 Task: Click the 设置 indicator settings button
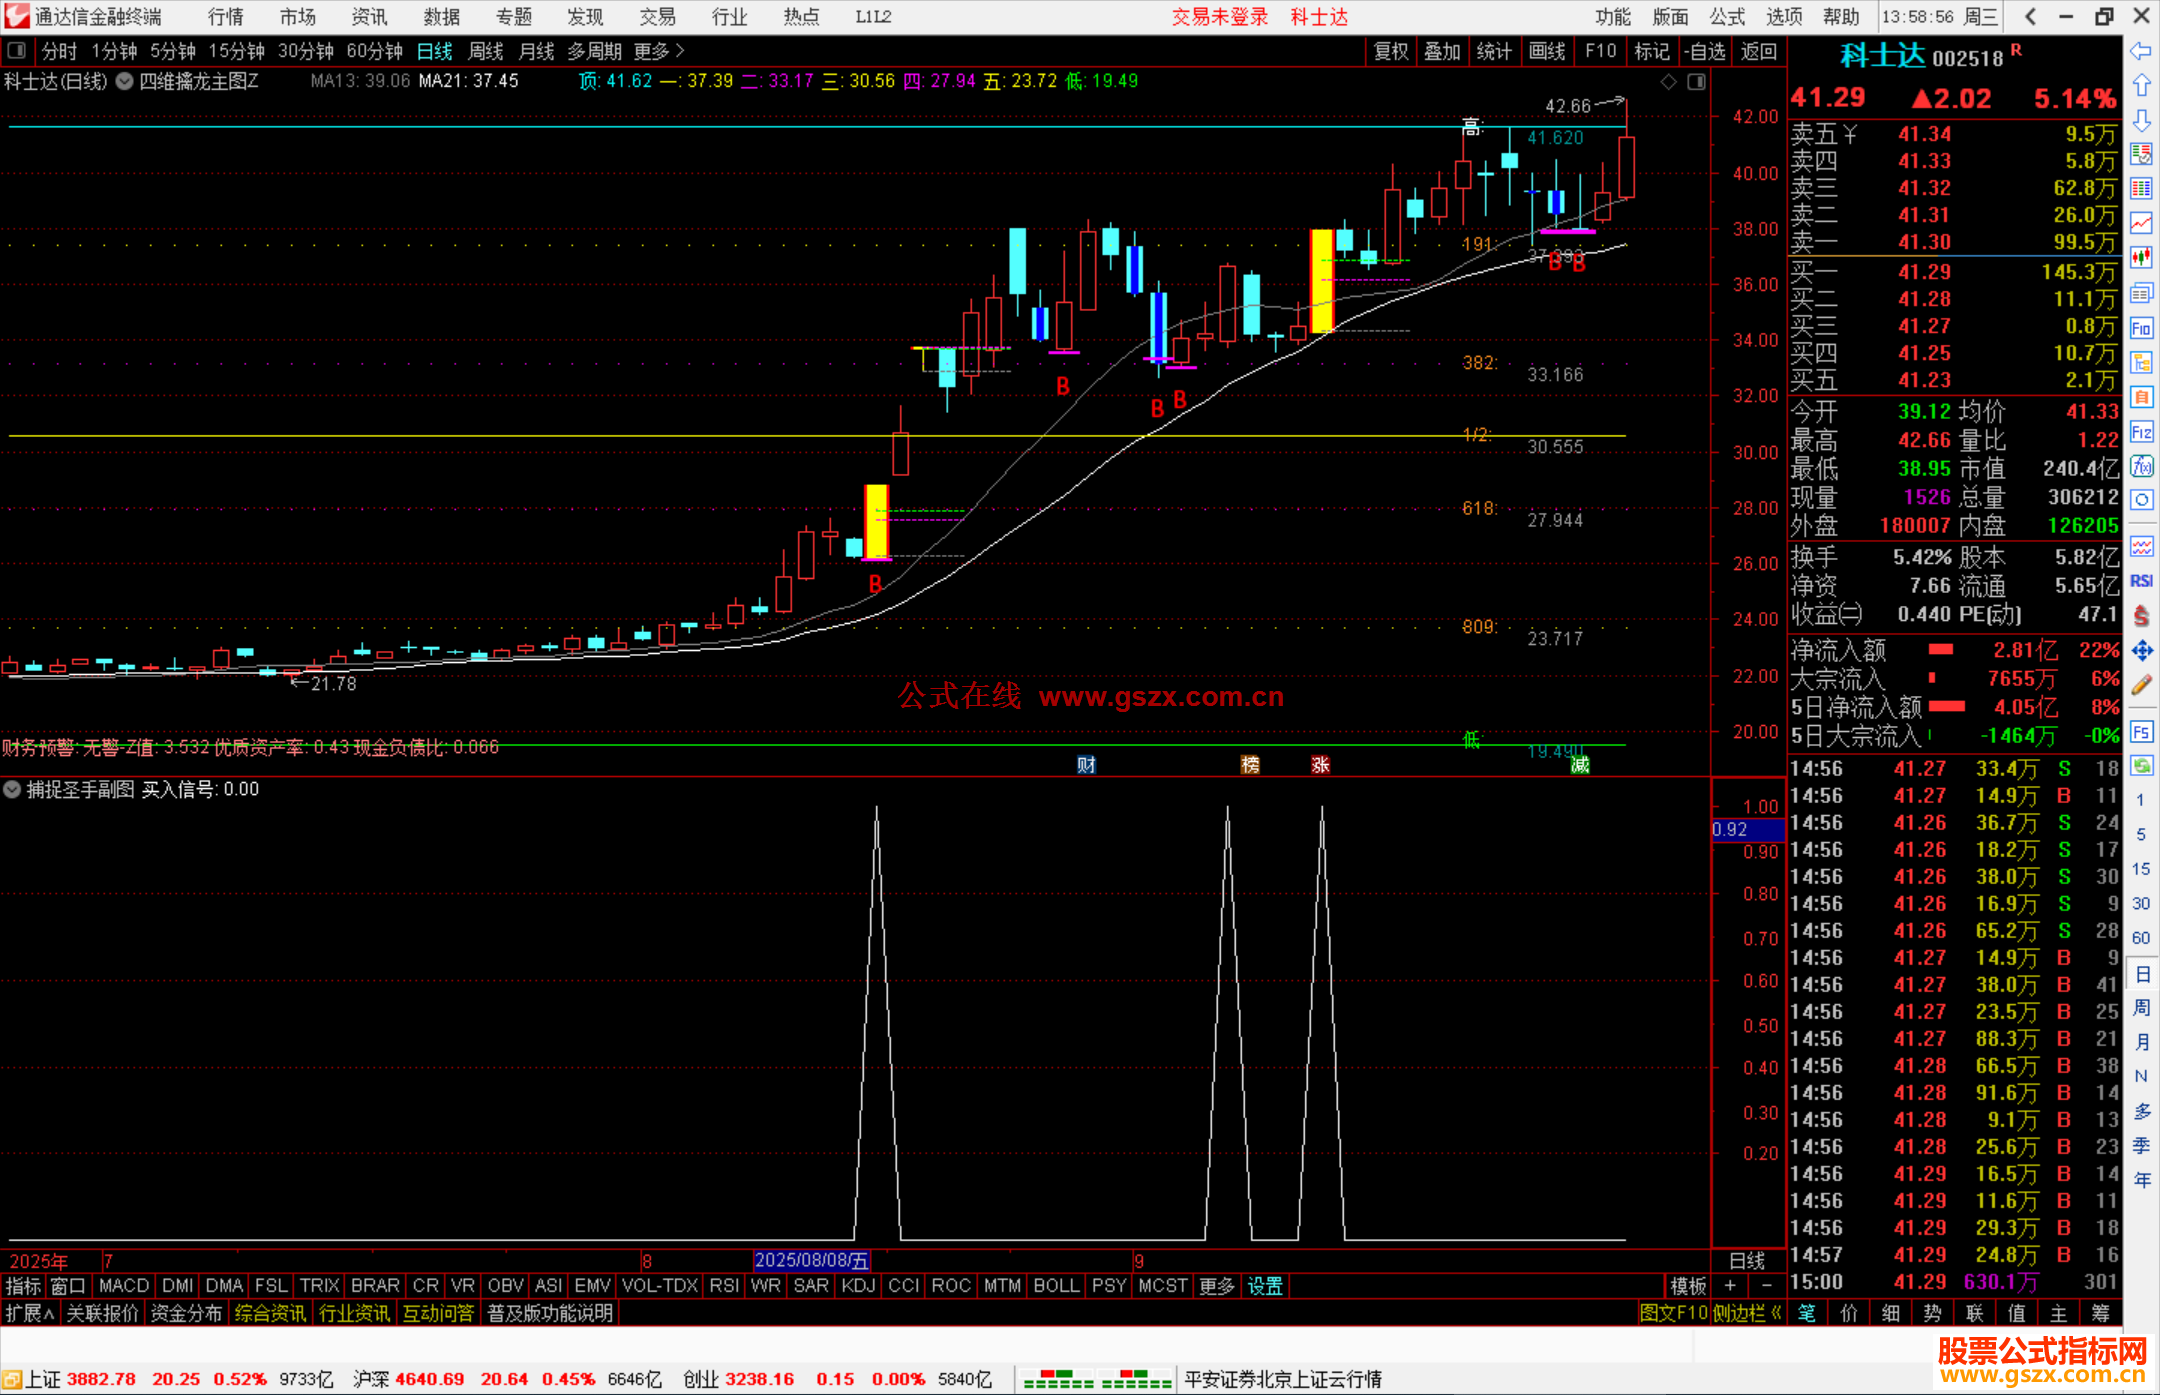1265,1286
